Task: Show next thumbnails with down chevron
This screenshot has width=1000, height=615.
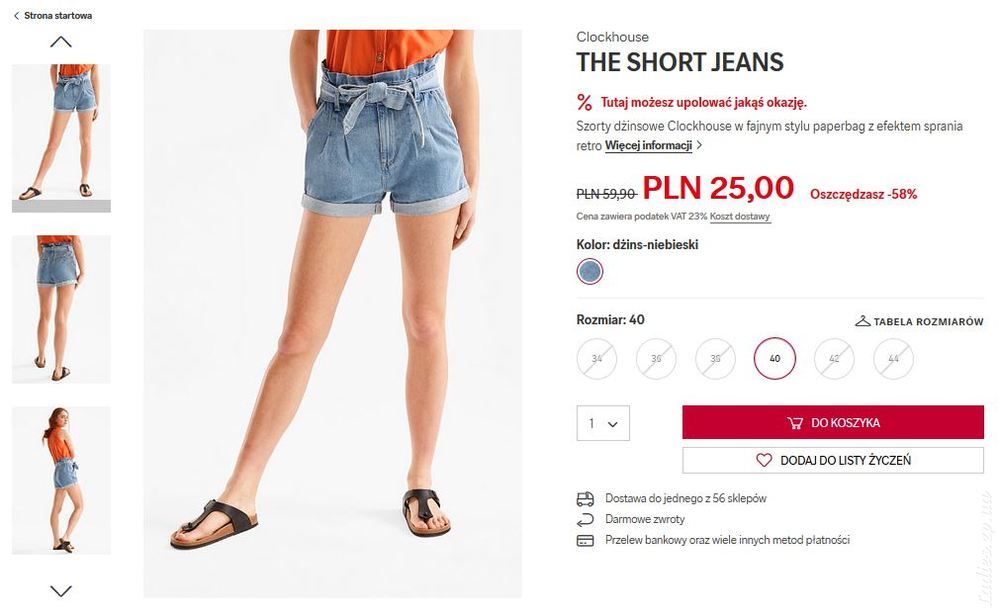Action: [x=61, y=591]
